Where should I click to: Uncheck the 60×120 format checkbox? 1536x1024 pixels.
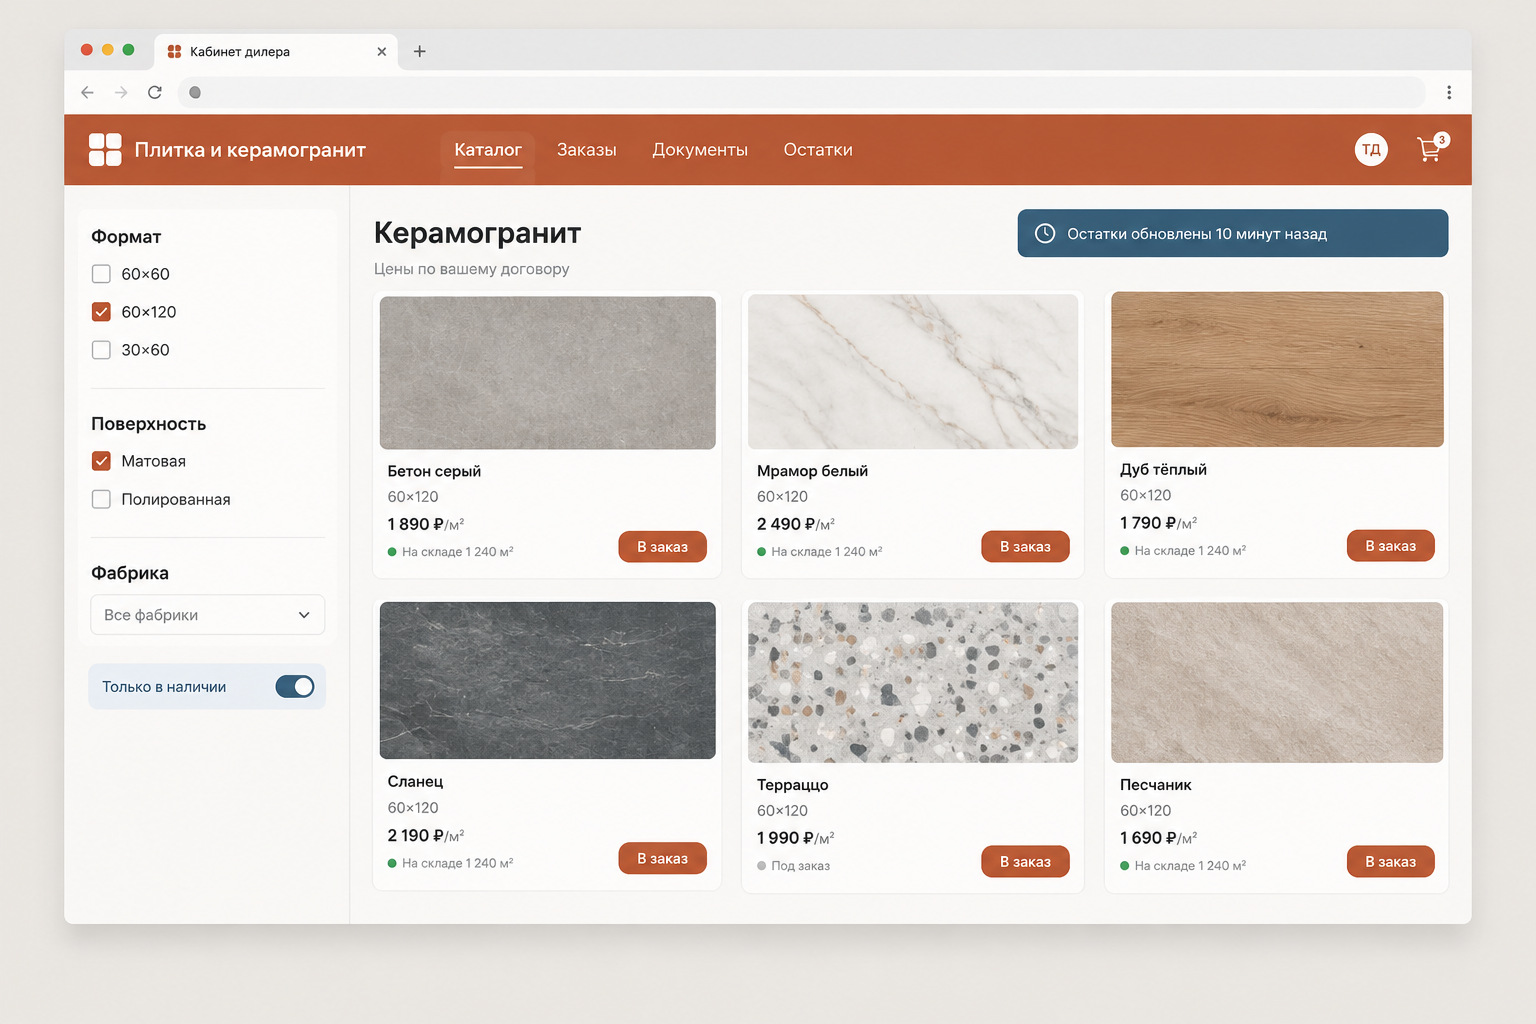(x=101, y=312)
